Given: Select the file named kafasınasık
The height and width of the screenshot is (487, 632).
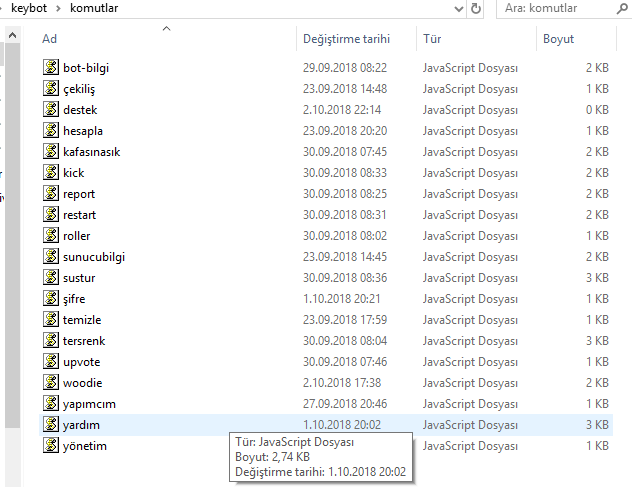Looking at the screenshot, I should 91,152.
